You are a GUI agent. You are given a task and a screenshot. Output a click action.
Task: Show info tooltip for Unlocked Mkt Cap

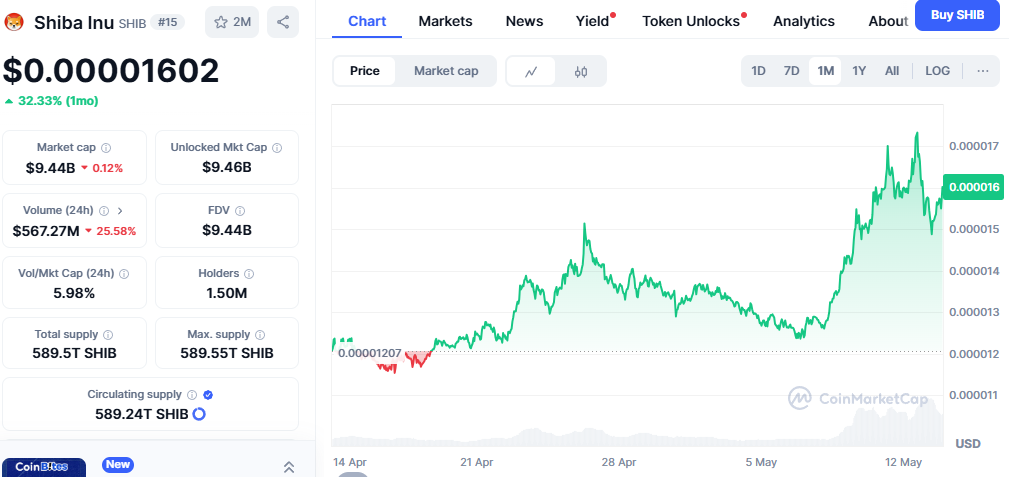point(277,147)
